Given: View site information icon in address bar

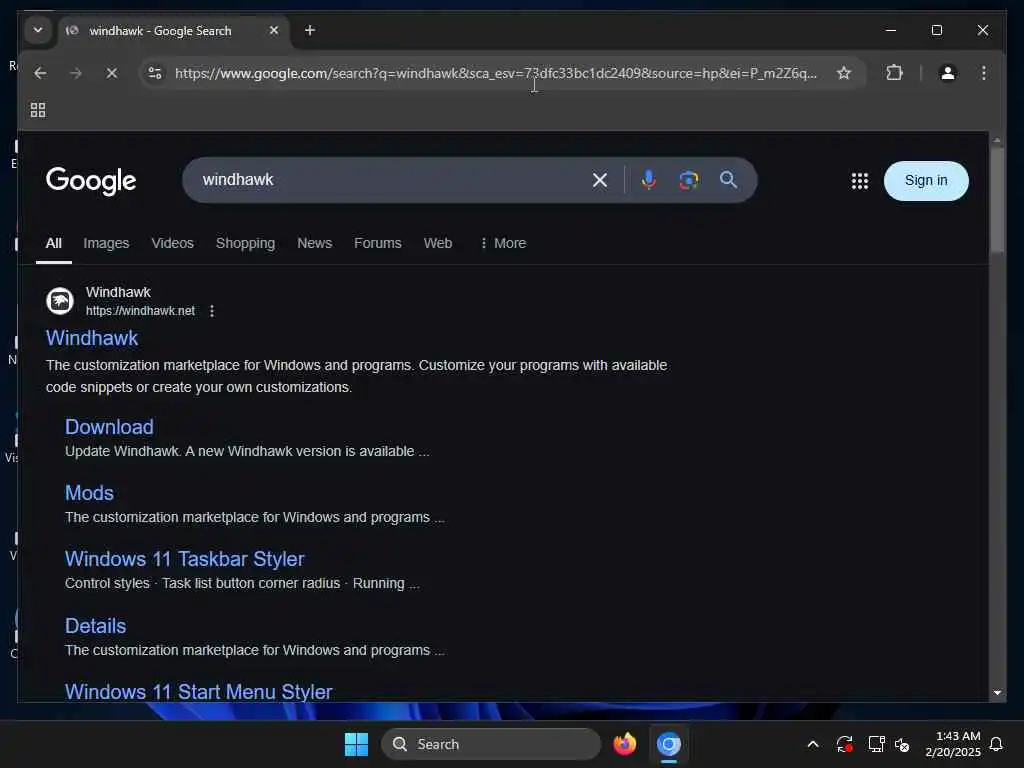Looking at the screenshot, I should [x=155, y=73].
